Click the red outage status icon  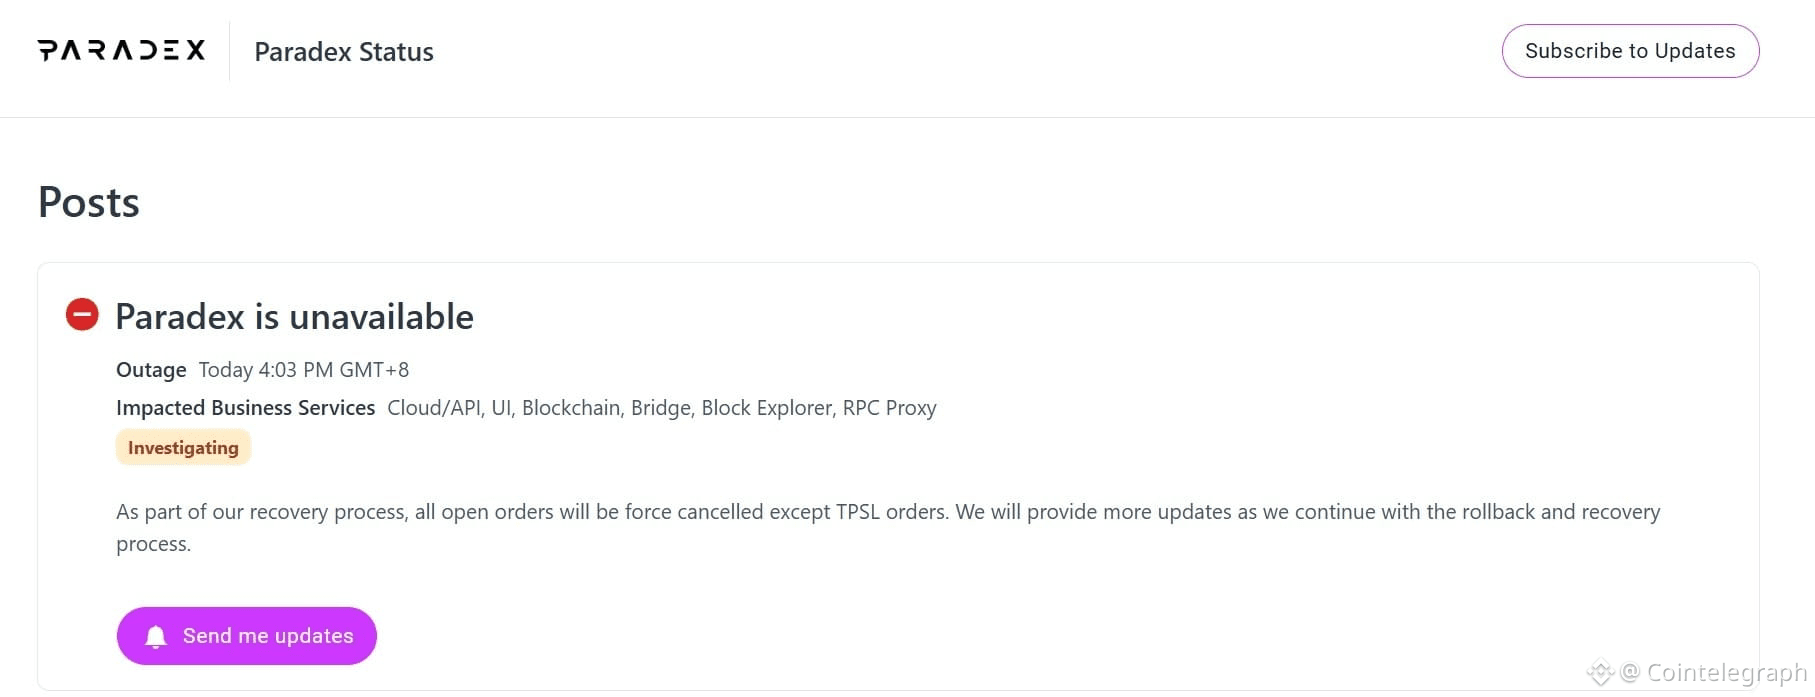(x=82, y=315)
